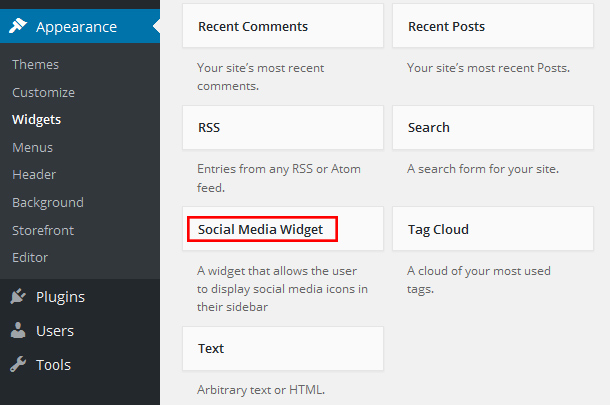Go to Customize in the sidebar
Screen dimensions: 610x405
click(43, 92)
